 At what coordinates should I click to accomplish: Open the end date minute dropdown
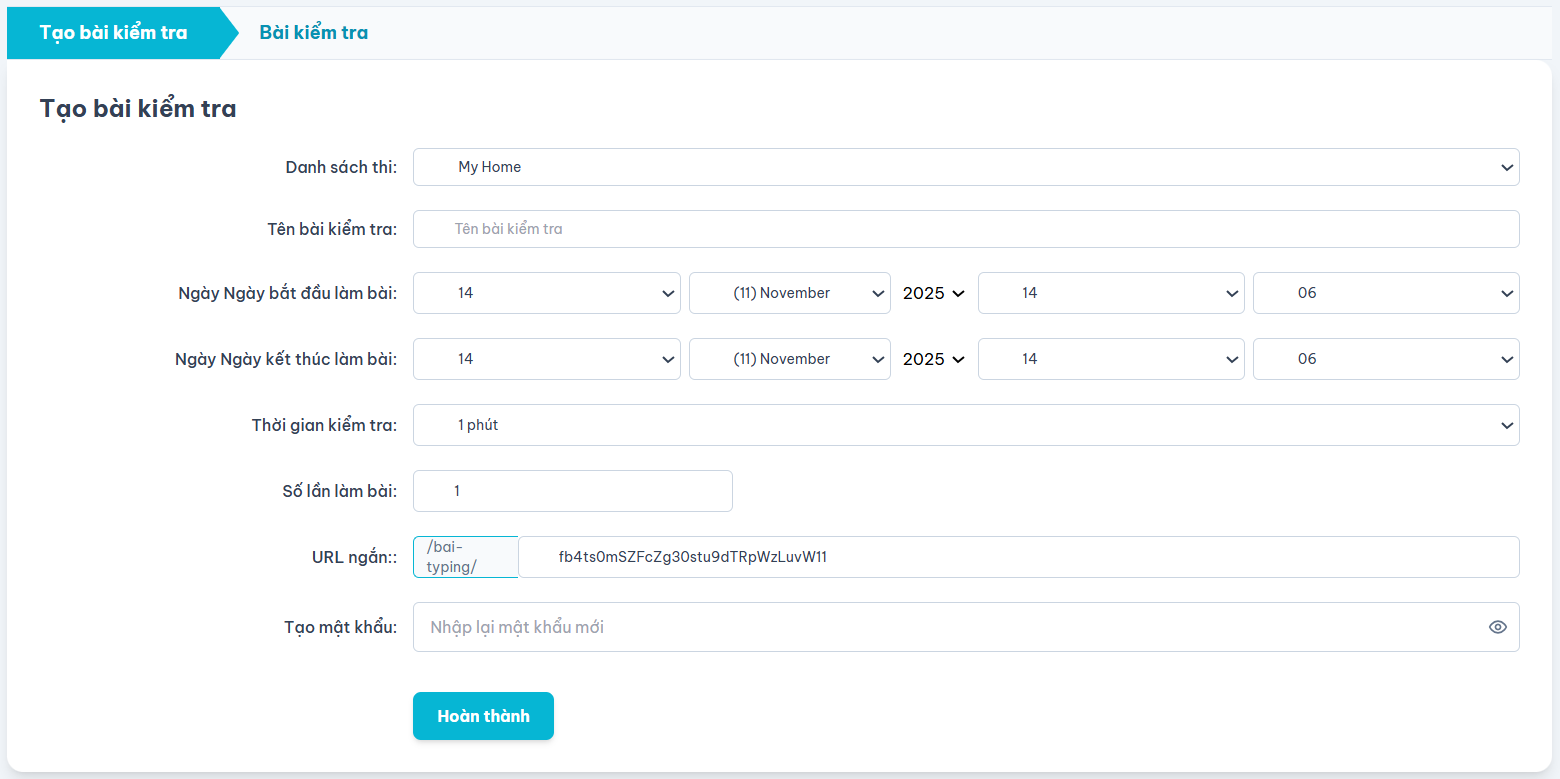click(x=1385, y=359)
